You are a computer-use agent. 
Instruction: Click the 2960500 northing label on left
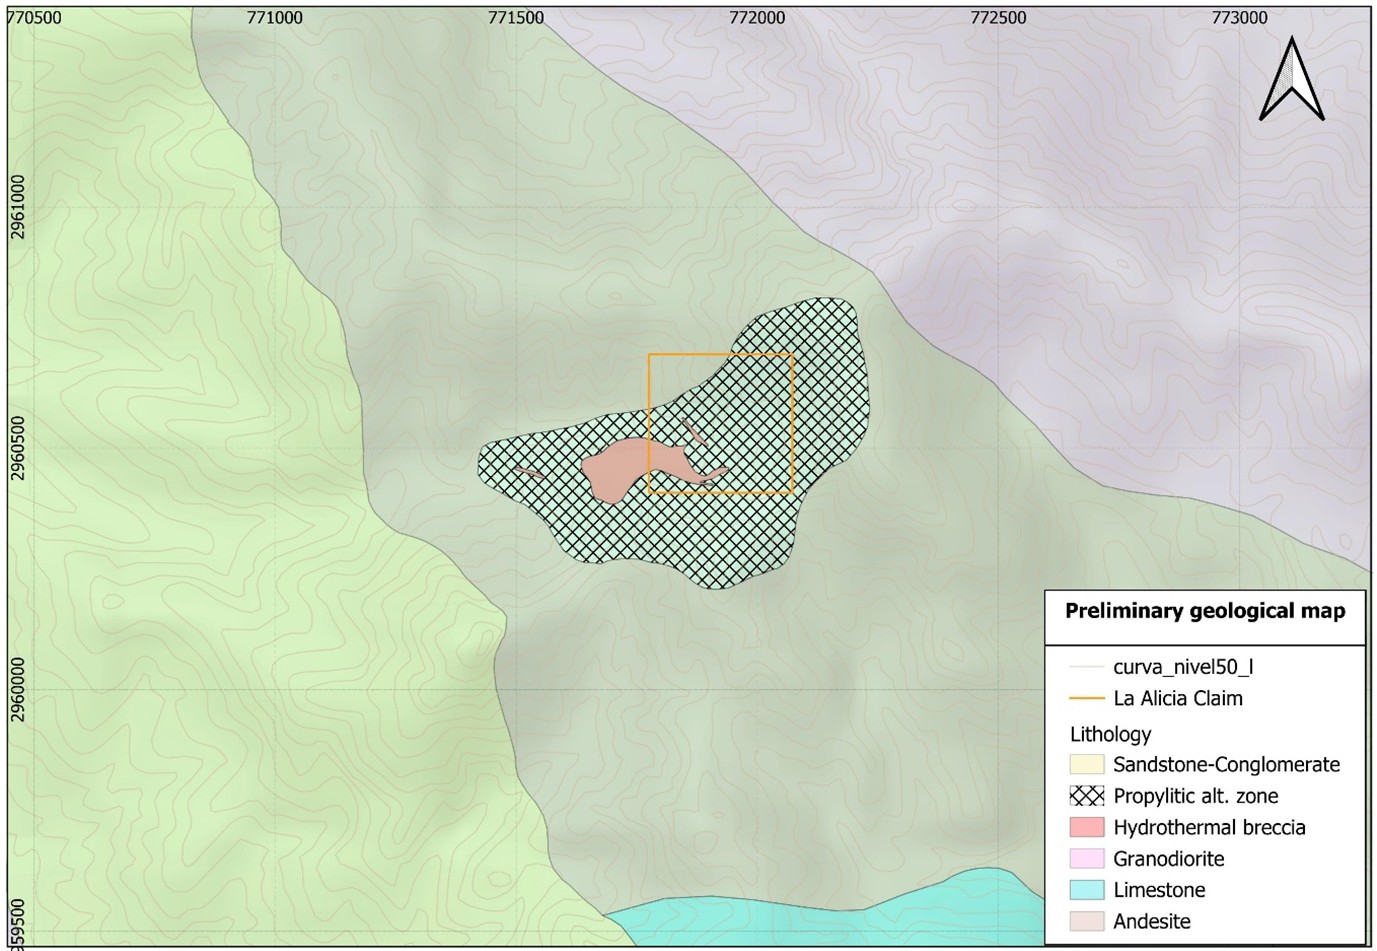[x=17, y=450]
